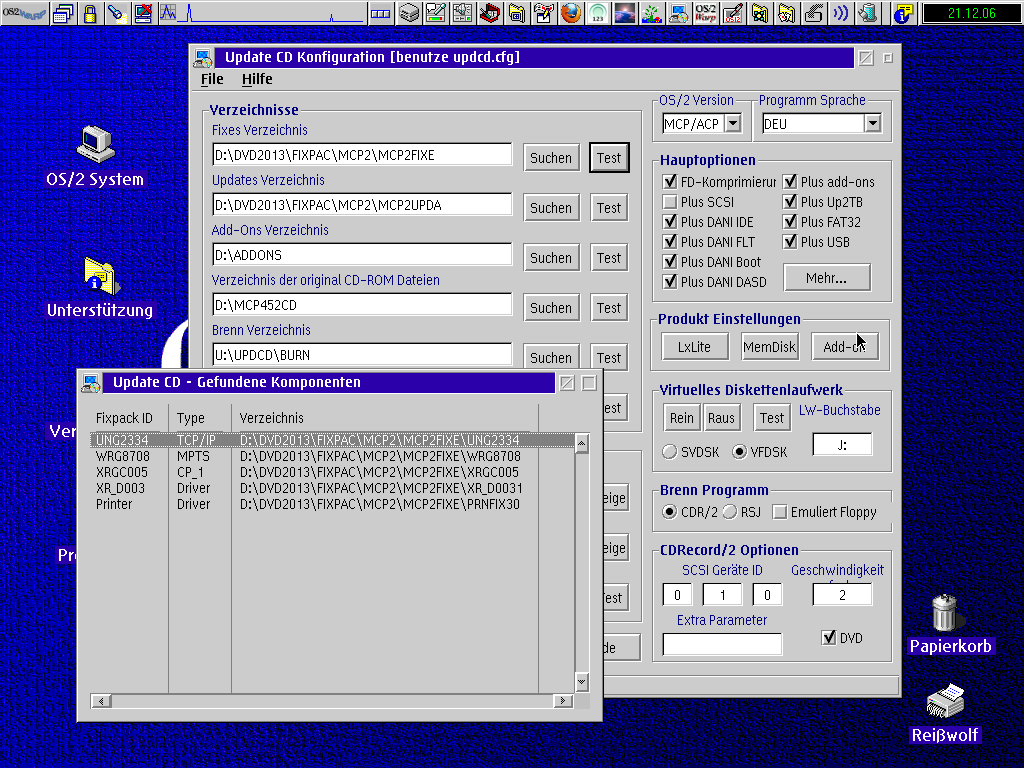Open the File menu
Screen dimensions: 1024x768
[212, 79]
